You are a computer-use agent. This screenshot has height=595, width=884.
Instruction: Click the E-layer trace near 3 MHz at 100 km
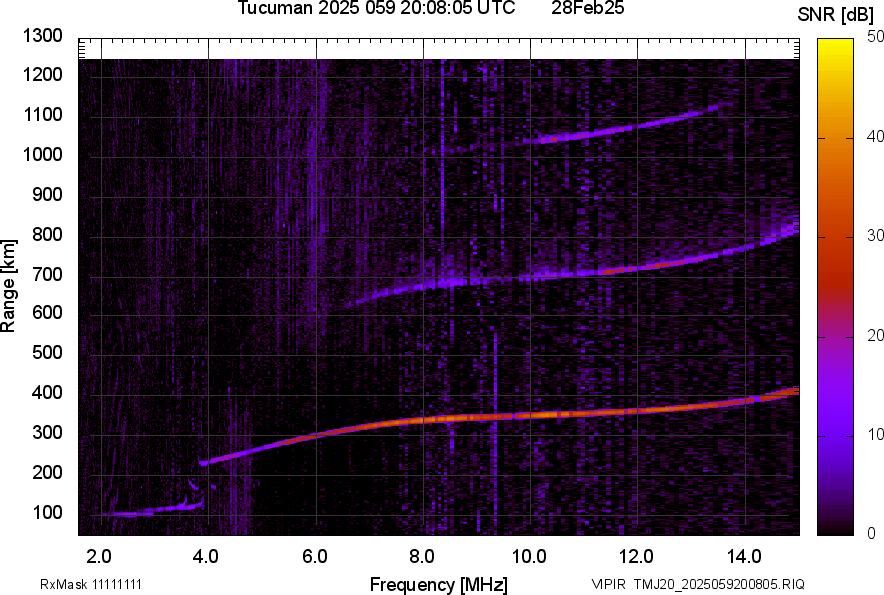pos(152,511)
